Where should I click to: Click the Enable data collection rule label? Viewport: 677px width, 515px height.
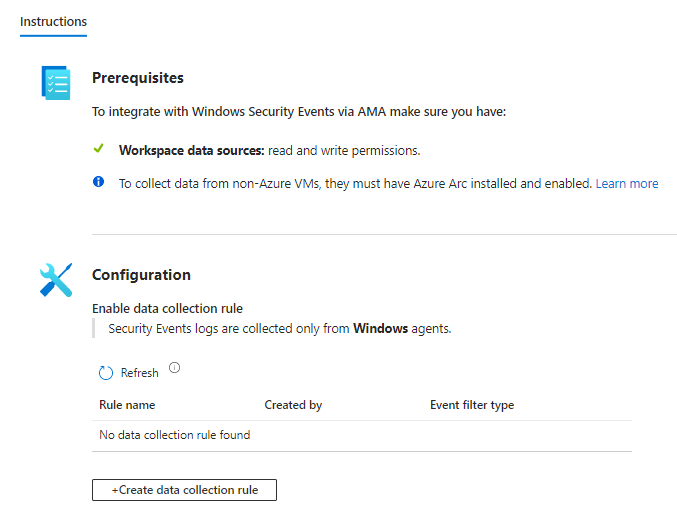click(167, 308)
